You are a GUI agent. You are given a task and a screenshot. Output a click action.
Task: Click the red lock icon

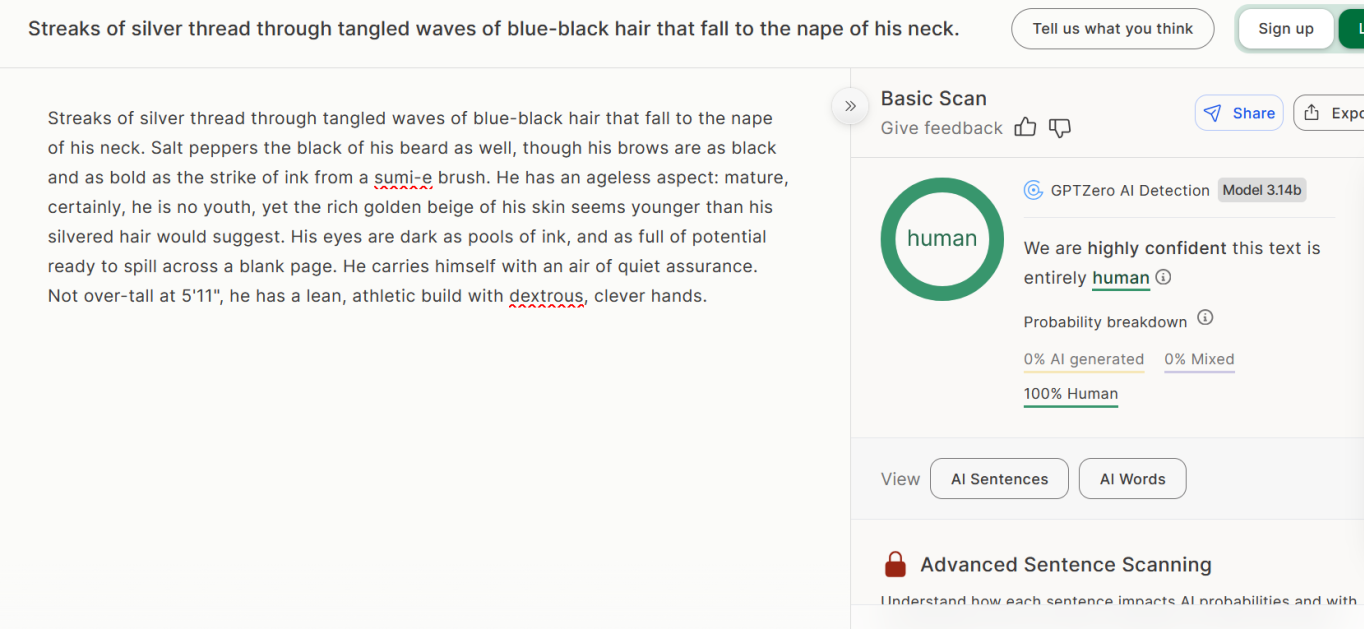click(x=895, y=564)
